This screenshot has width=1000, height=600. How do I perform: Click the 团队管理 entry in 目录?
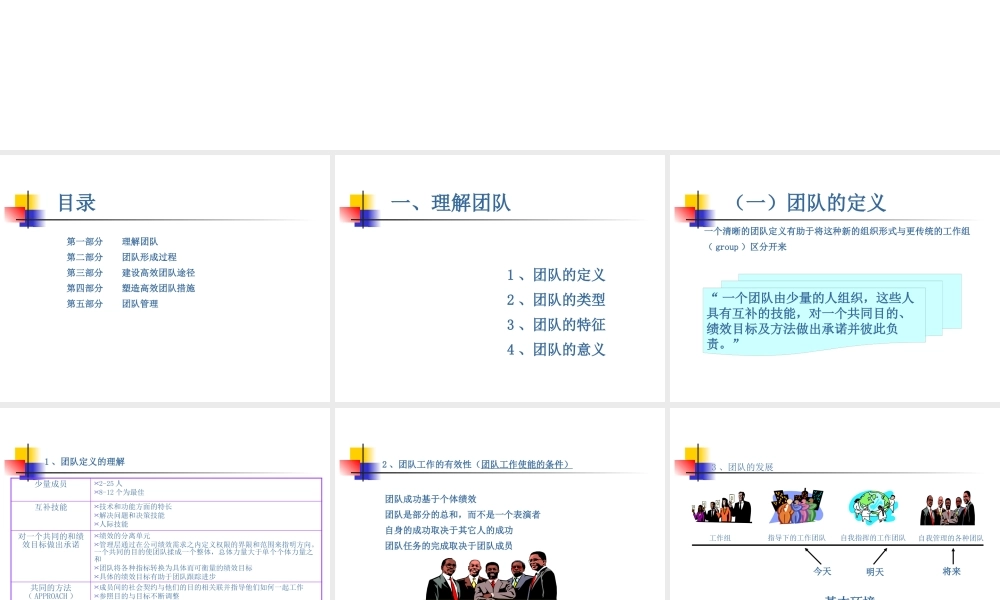click(140, 304)
